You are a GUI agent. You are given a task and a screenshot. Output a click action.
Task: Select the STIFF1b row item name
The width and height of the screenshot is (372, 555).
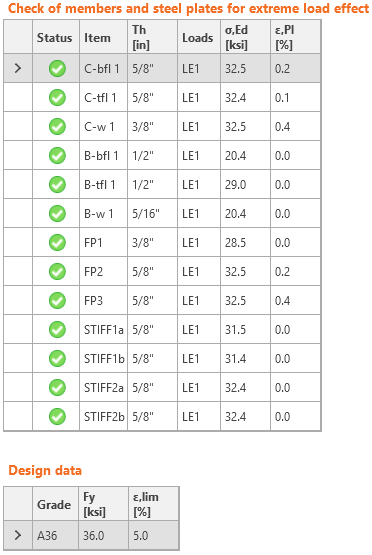(103, 359)
